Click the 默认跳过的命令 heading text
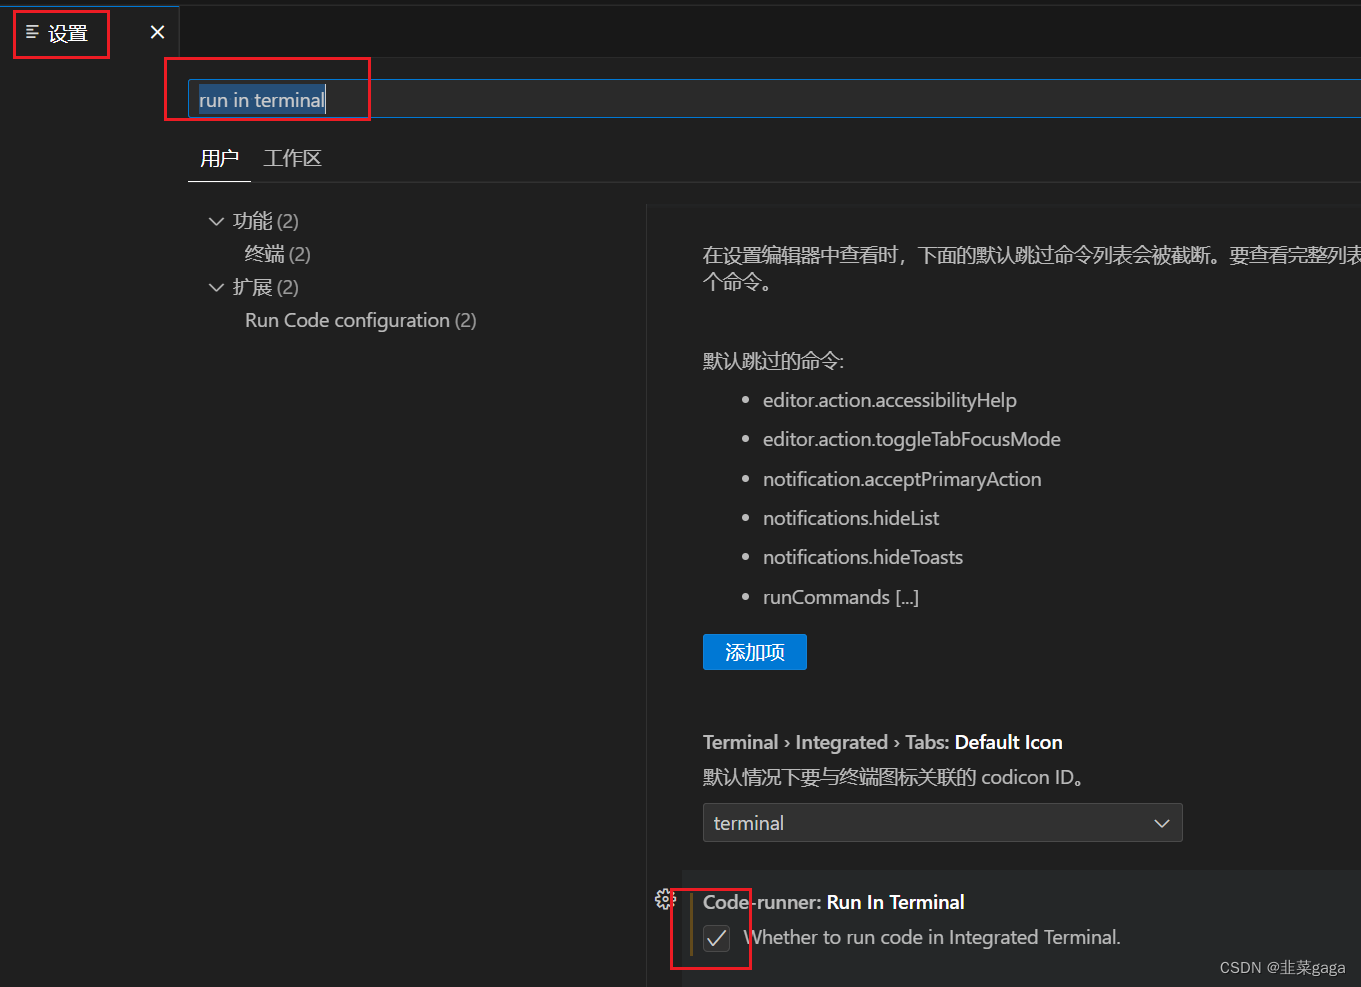Image resolution: width=1361 pixels, height=987 pixels. (774, 361)
